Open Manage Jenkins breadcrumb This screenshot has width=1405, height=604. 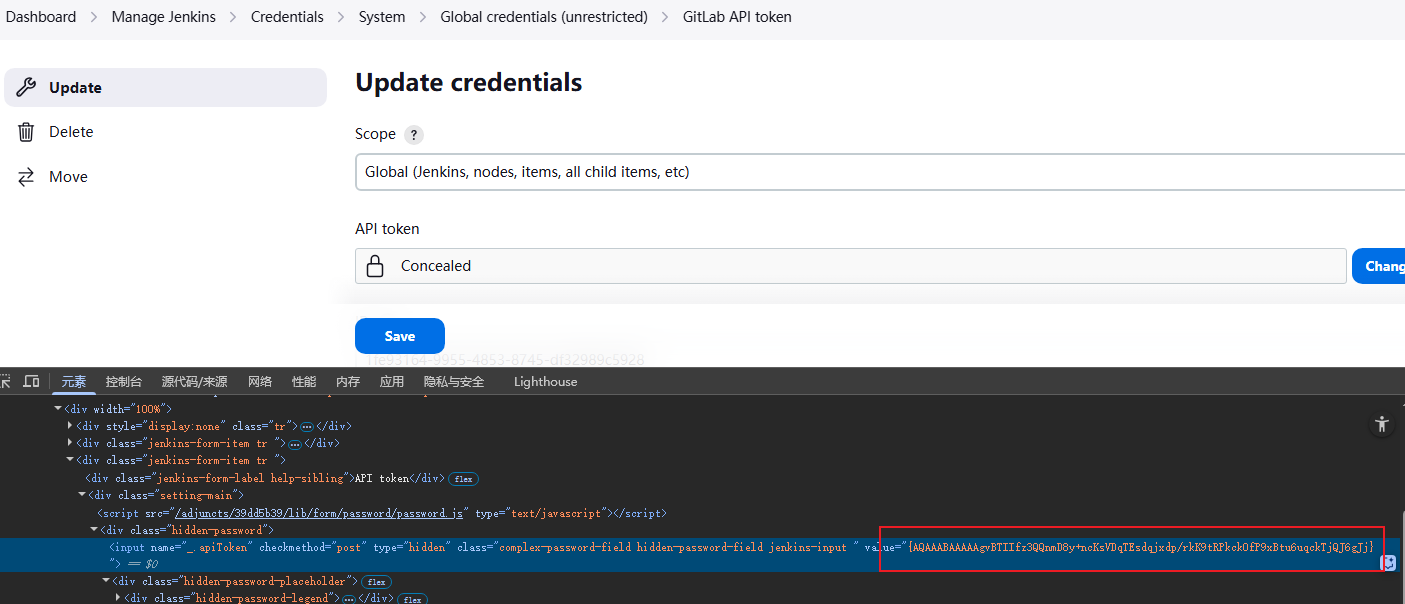click(x=164, y=17)
